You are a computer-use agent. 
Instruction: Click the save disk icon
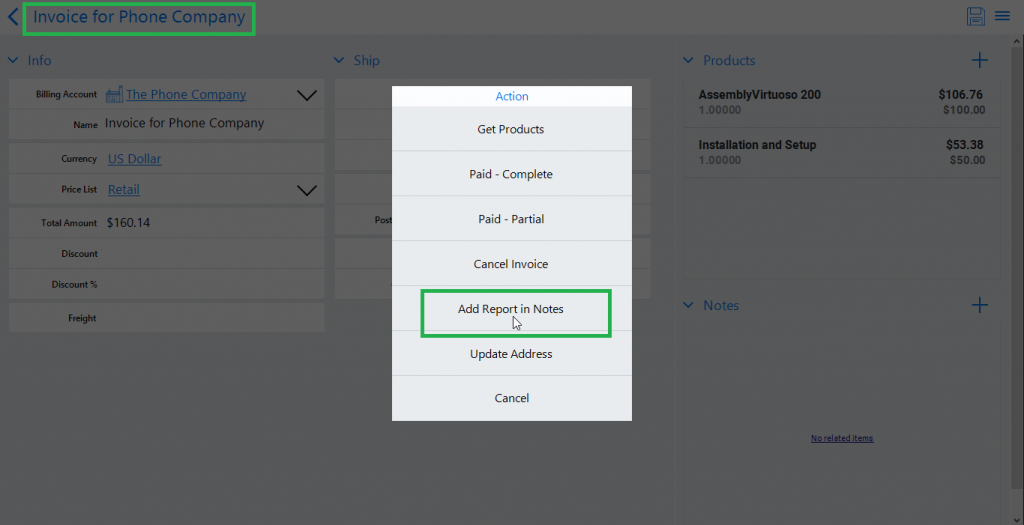pos(975,16)
